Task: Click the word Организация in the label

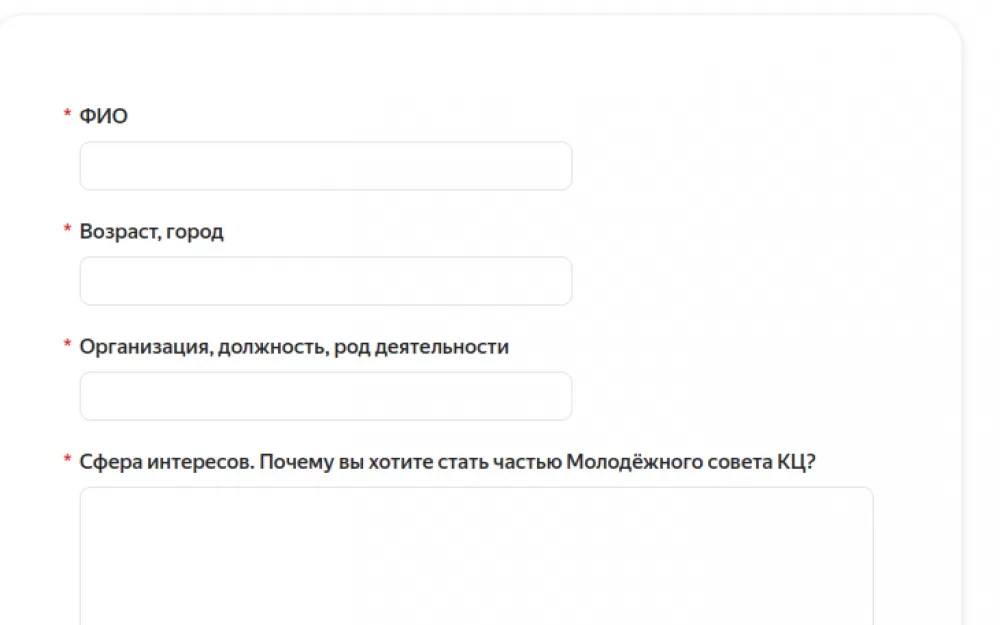Action: point(146,348)
